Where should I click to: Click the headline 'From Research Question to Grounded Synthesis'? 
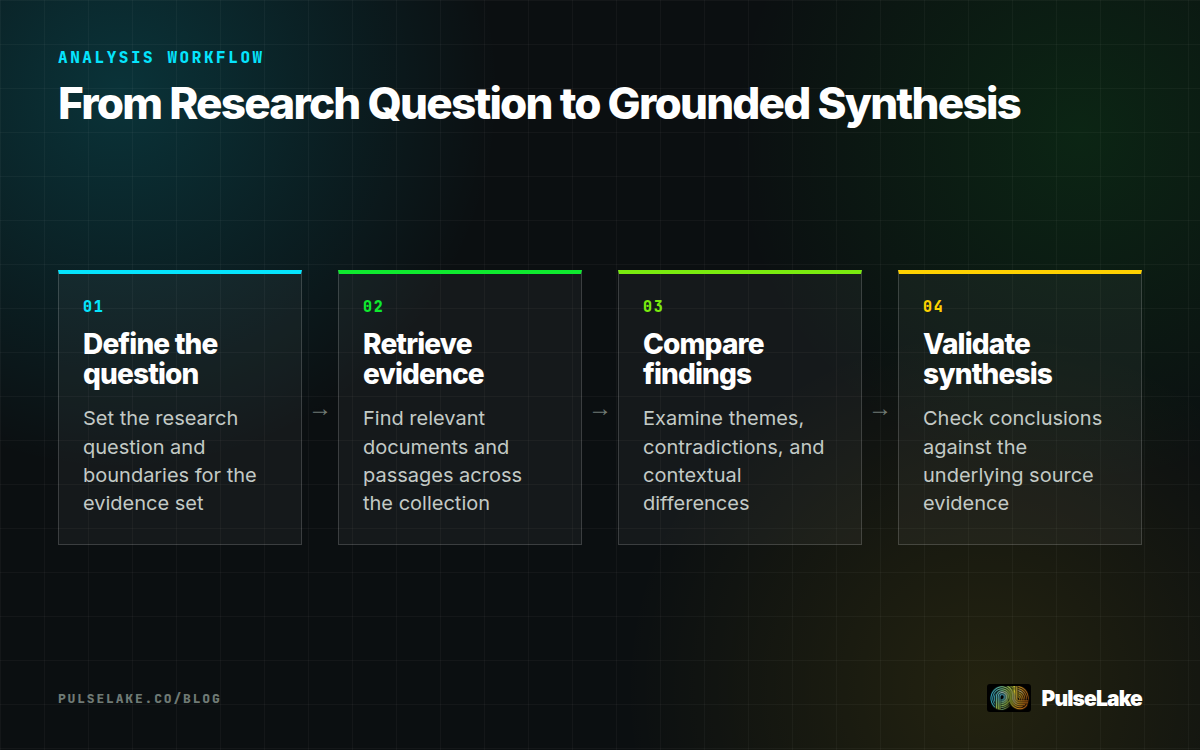539,104
